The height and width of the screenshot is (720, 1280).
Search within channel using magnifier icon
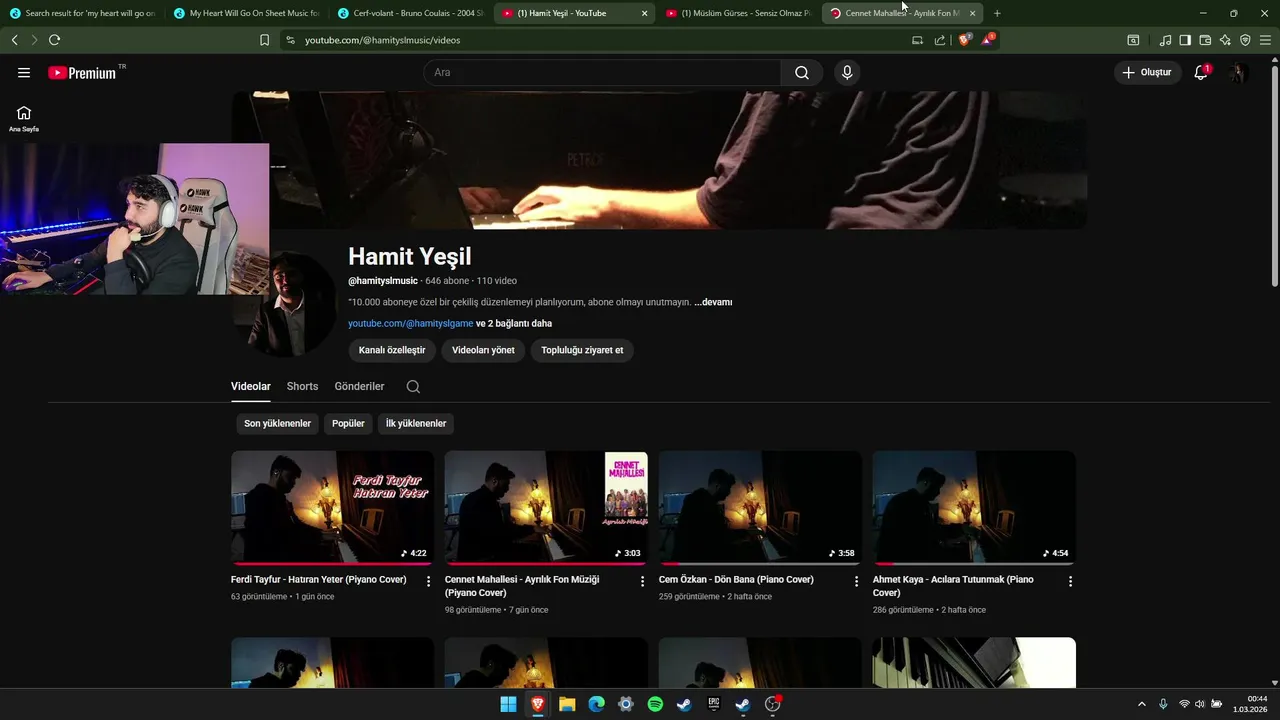point(413,386)
